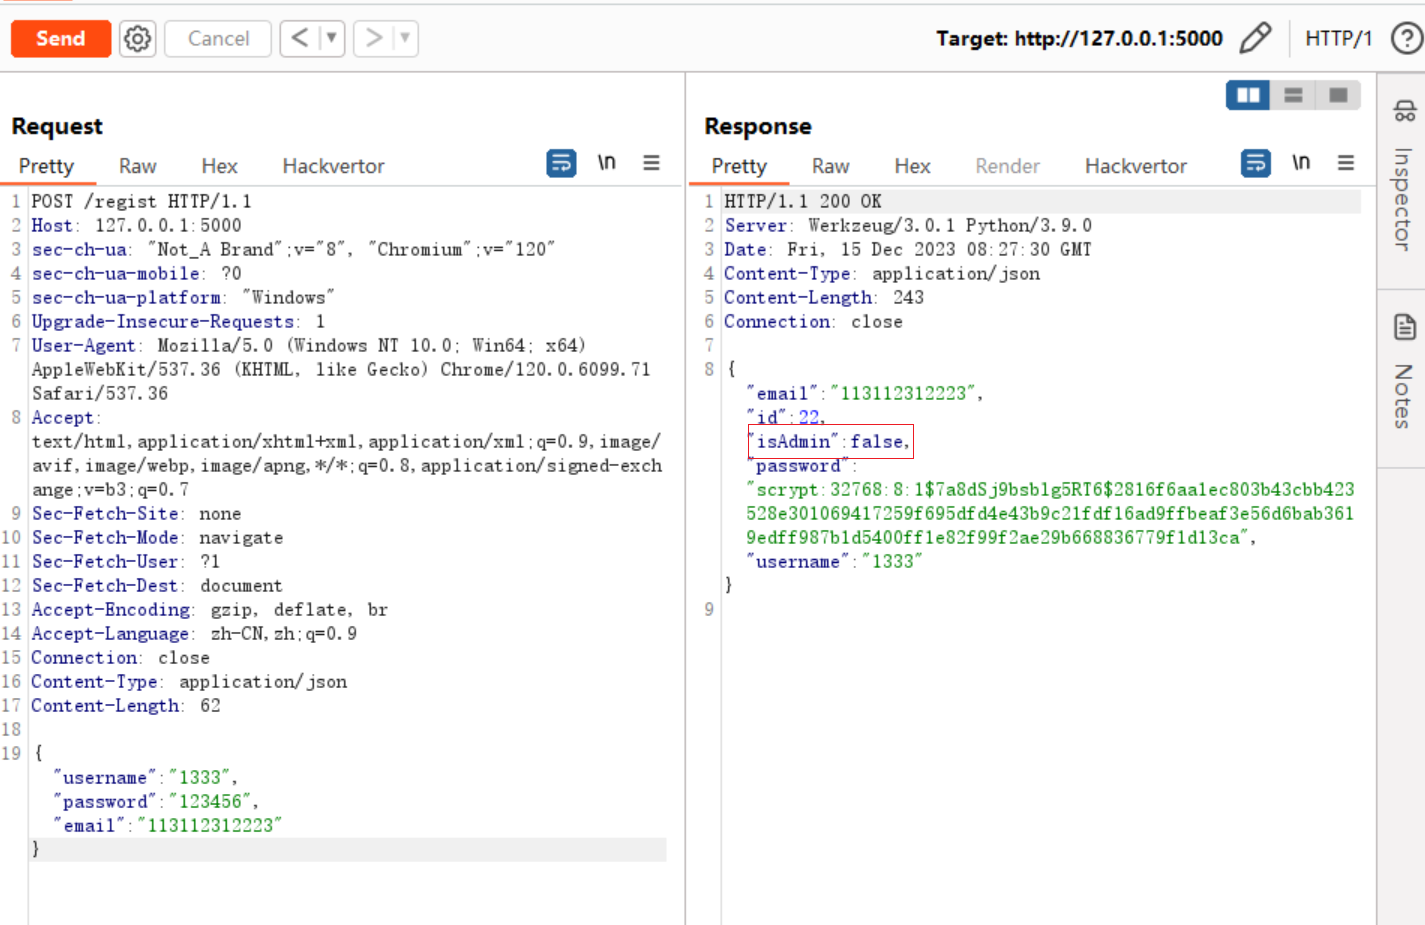The image size is (1425, 925).
Task: Click Content-Type header in request
Action: (x=189, y=681)
